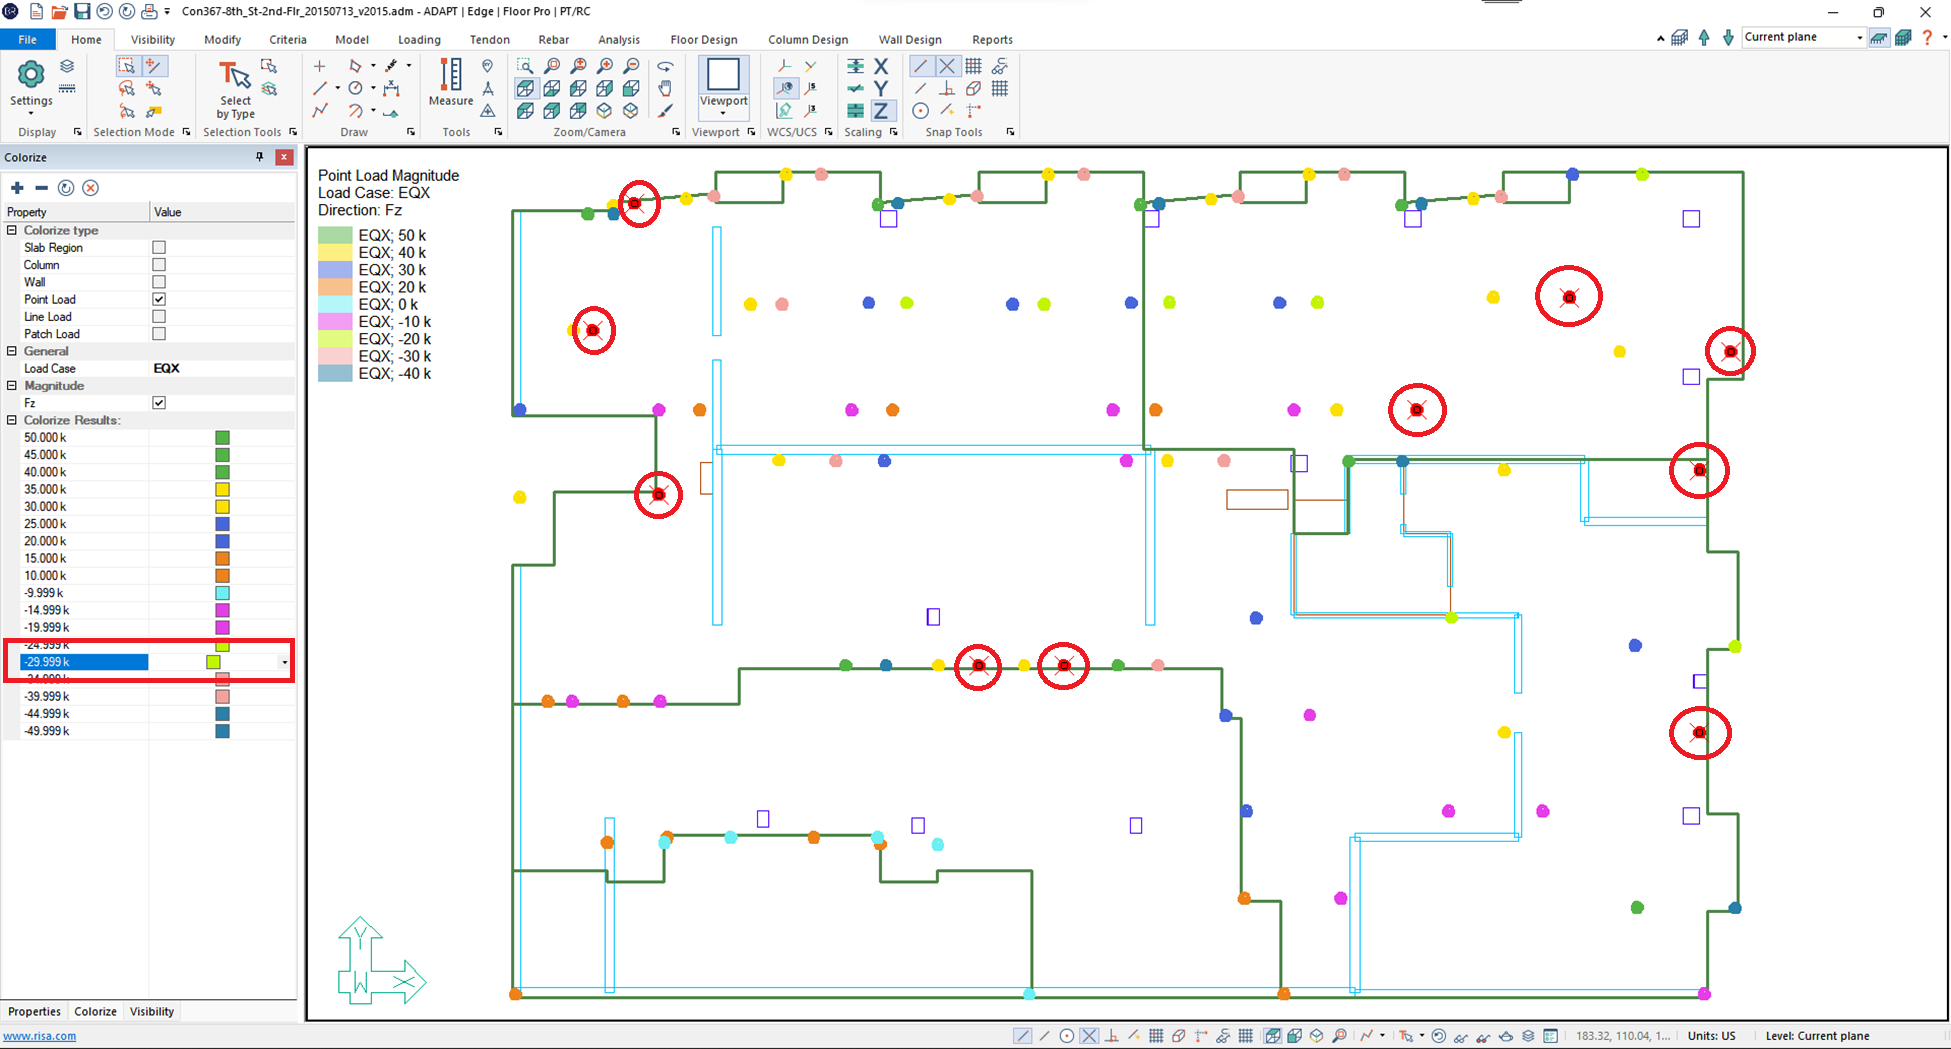Image resolution: width=1951 pixels, height=1049 pixels.
Task: Switch to the Properties panel tab
Action: [x=34, y=1011]
